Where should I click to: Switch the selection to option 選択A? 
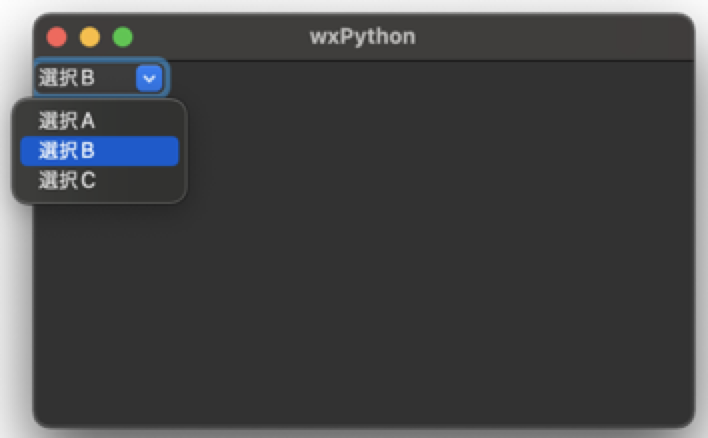tap(99, 121)
